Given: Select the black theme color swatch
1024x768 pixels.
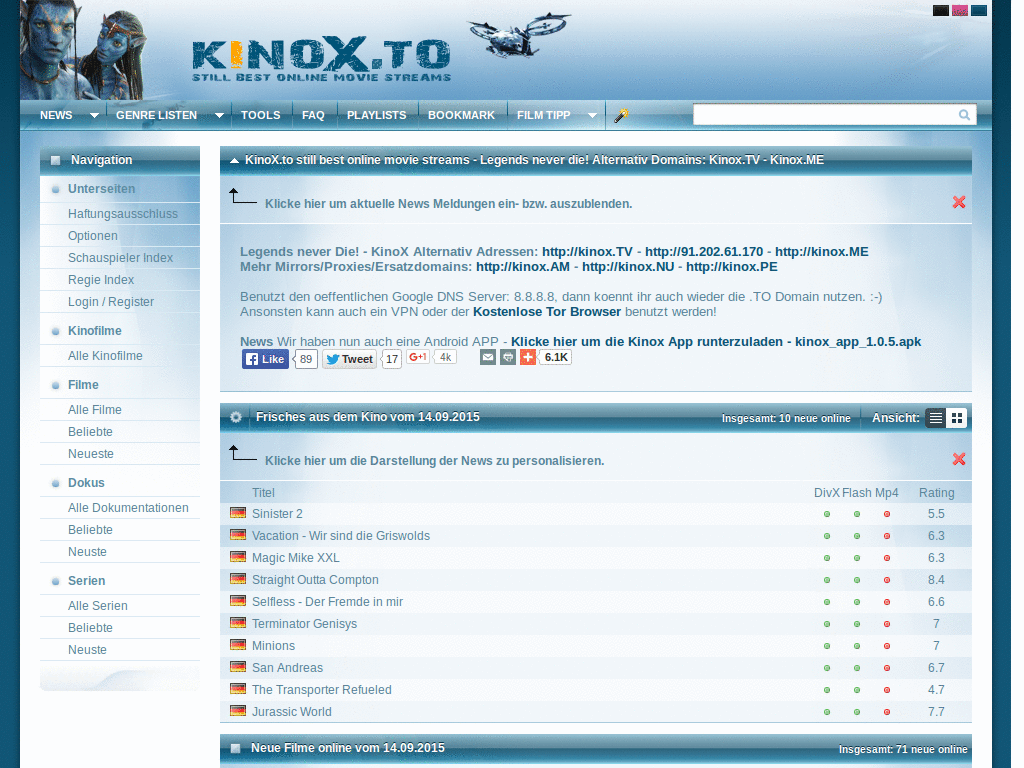Looking at the screenshot, I should (x=940, y=10).
